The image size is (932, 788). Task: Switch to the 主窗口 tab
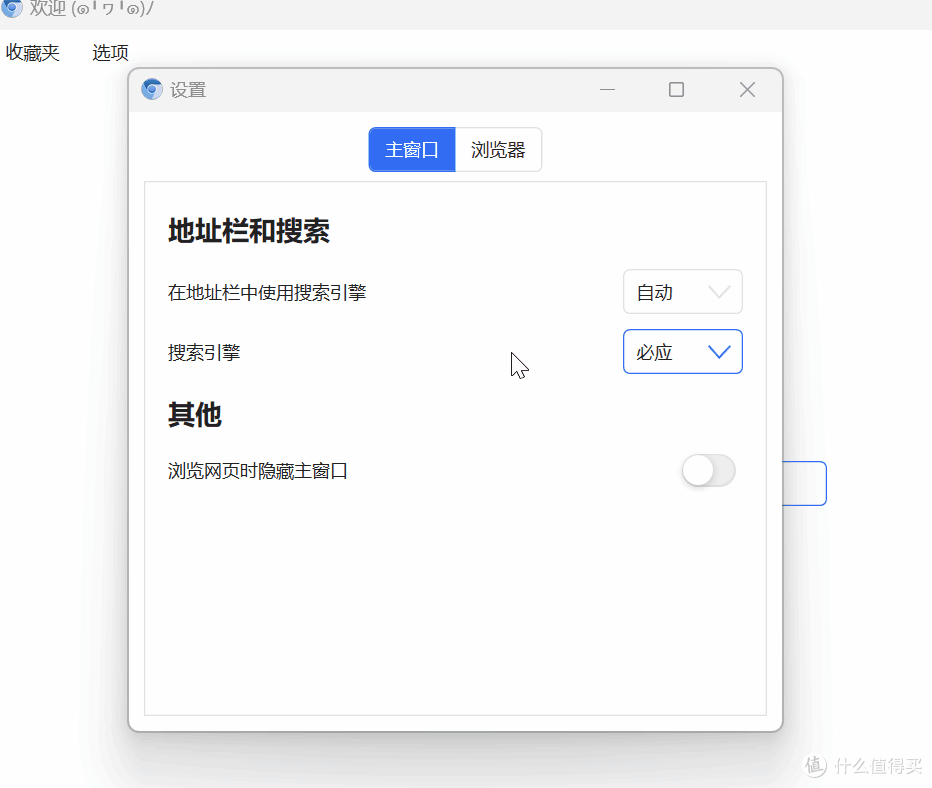(x=412, y=150)
